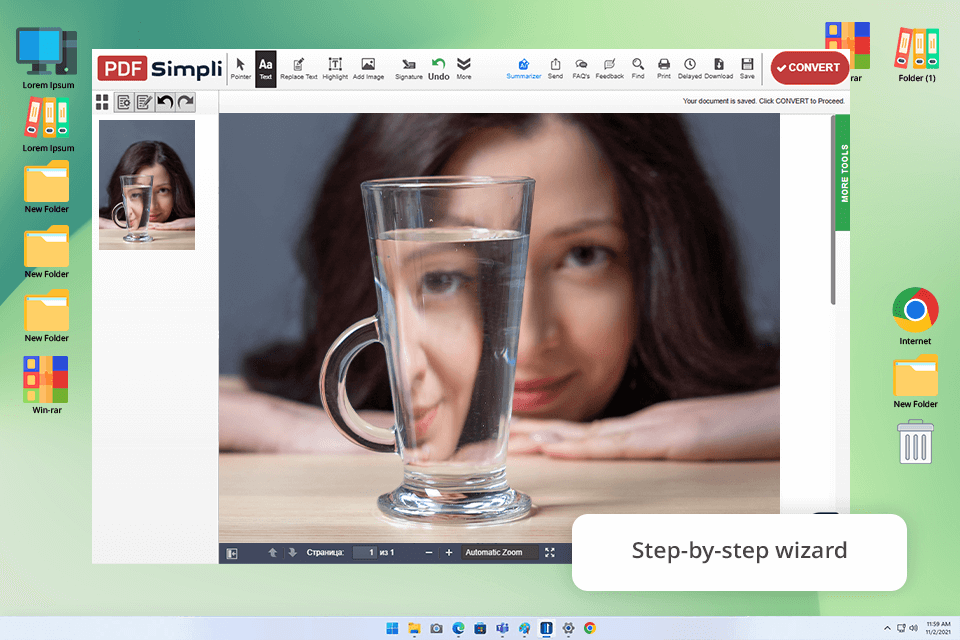Open Chrome from taskbar
This screenshot has height=640, width=960.
(x=590, y=628)
